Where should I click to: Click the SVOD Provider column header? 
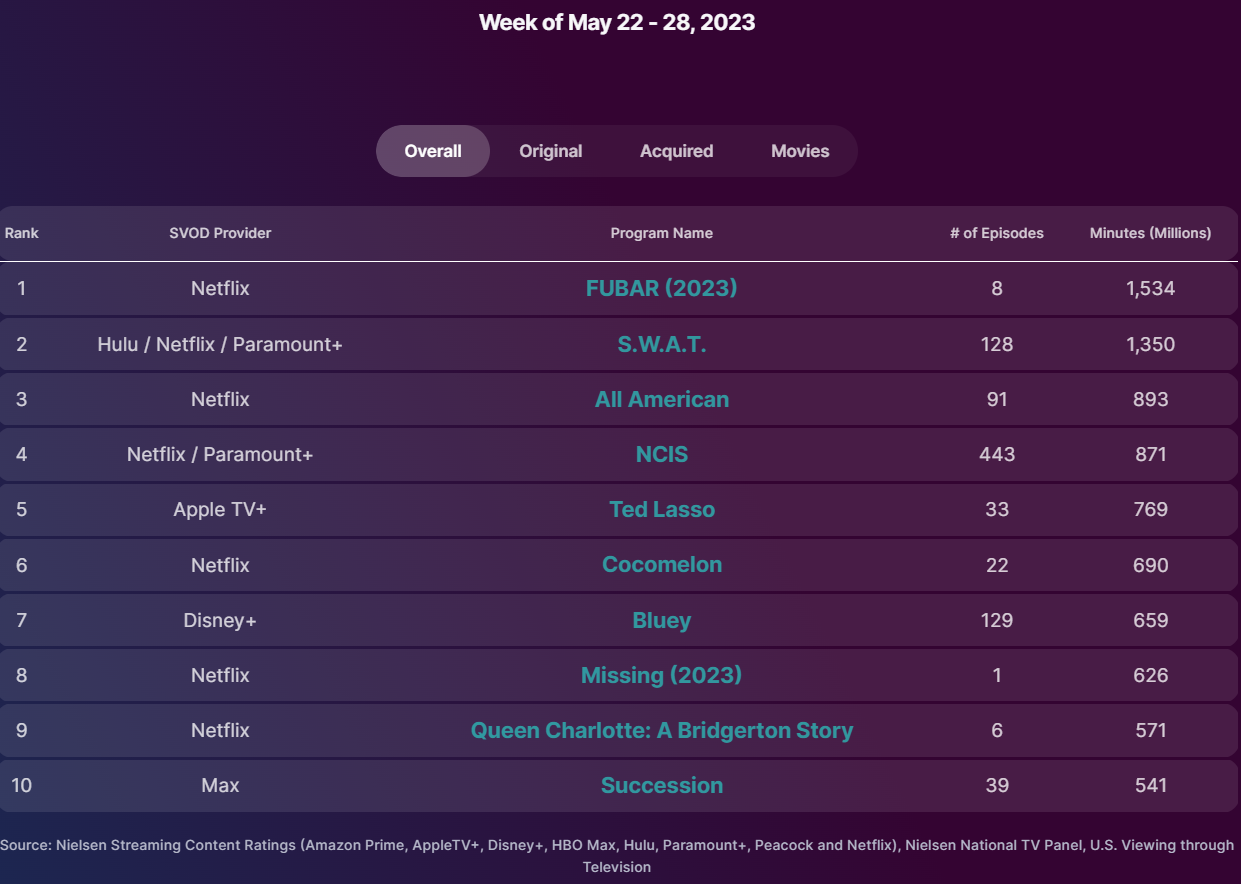[x=220, y=233]
